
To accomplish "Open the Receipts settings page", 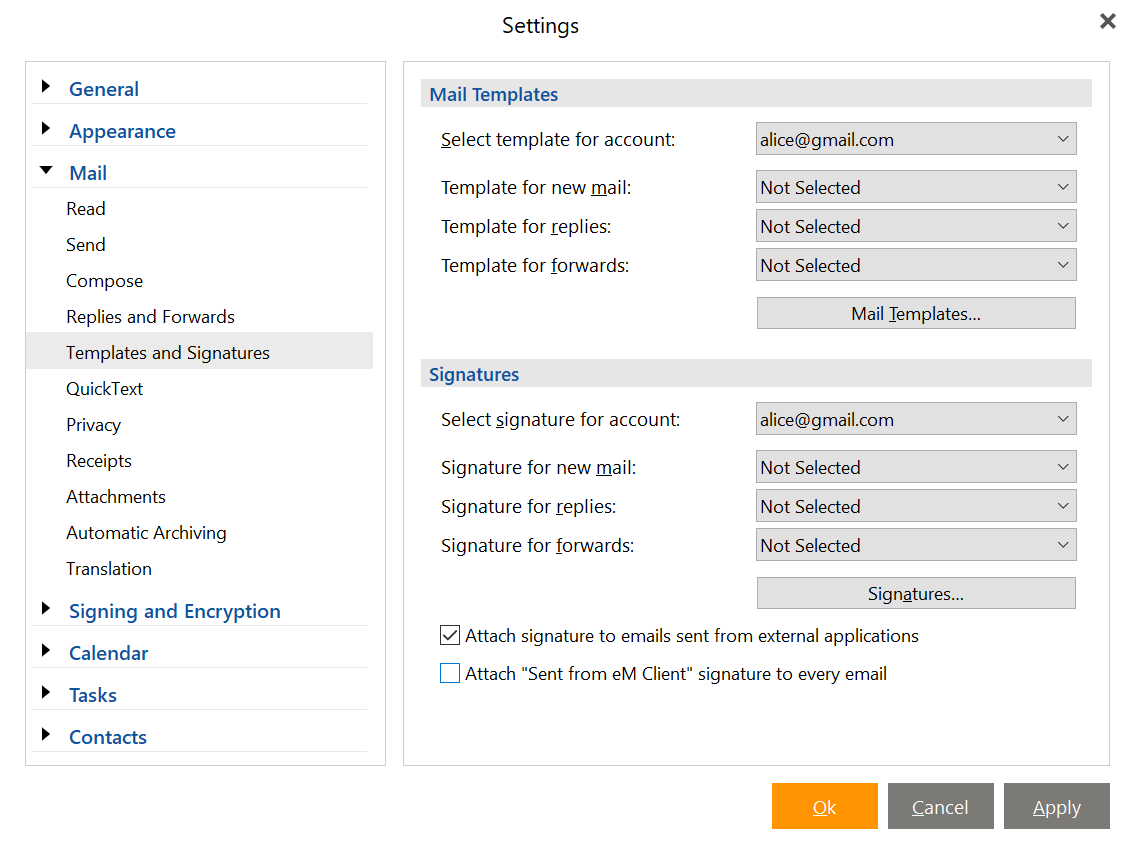I will tap(98, 461).
